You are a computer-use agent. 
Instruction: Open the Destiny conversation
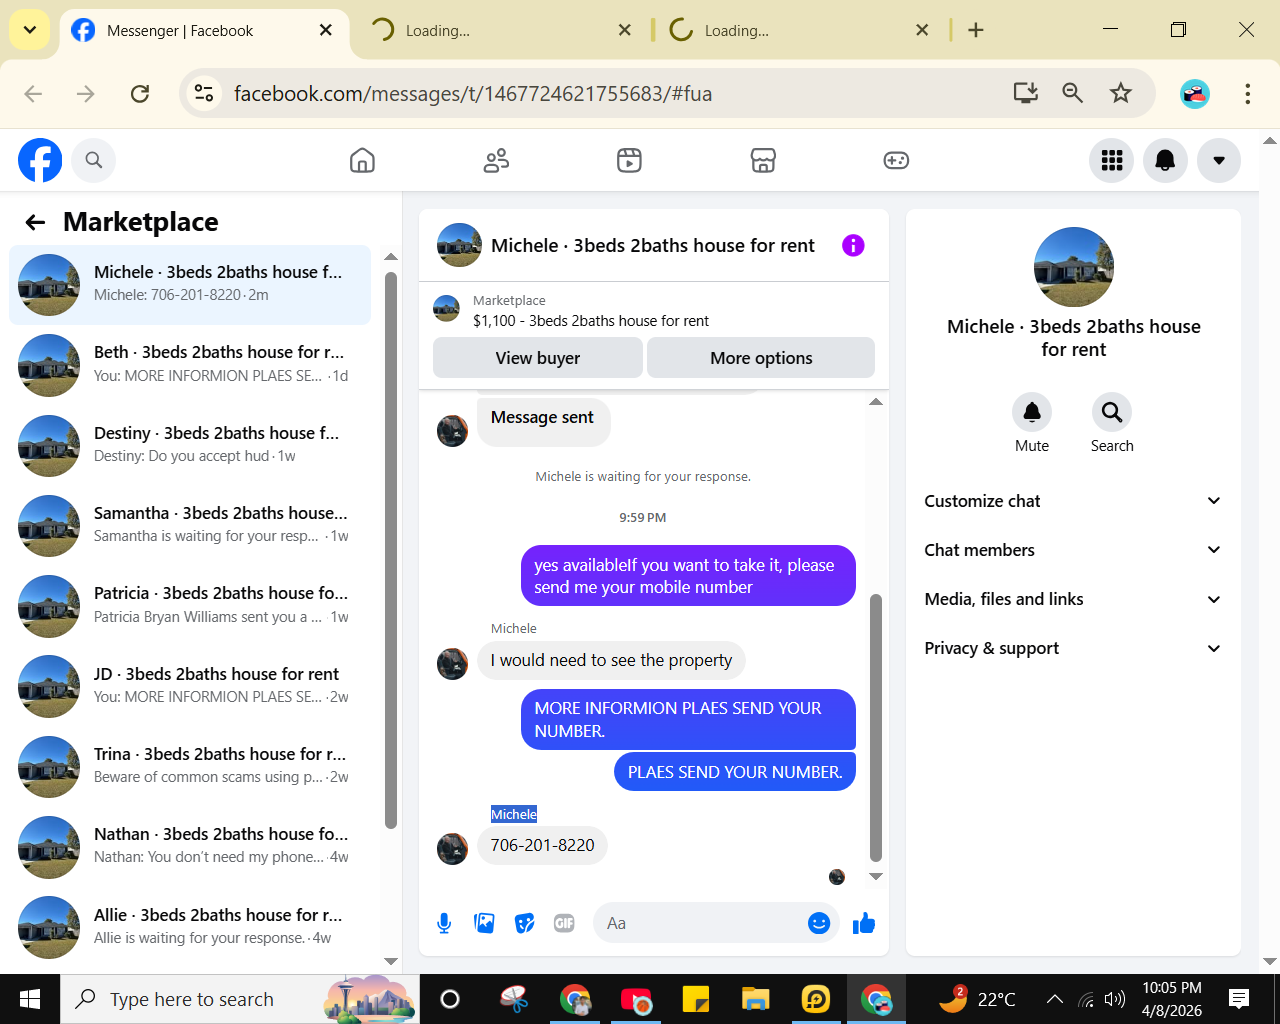pos(190,445)
